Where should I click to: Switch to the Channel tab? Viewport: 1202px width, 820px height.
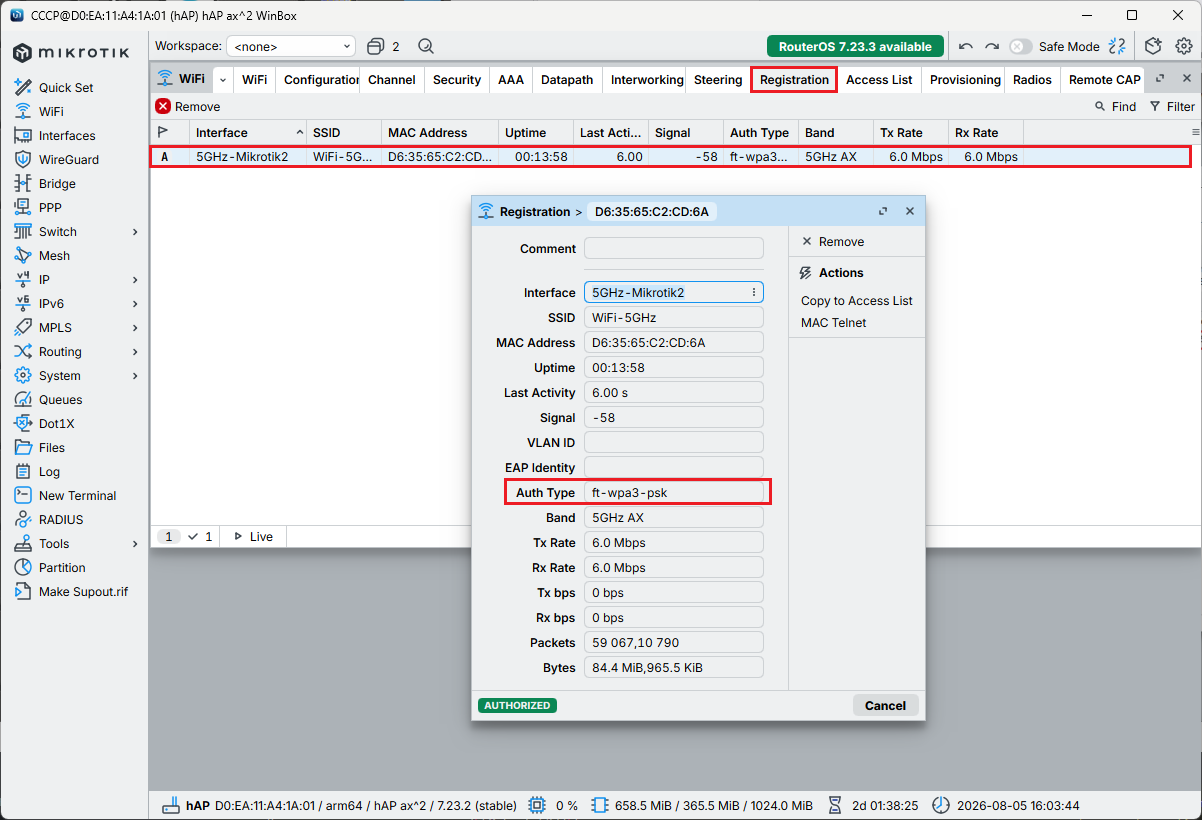[392, 80]
